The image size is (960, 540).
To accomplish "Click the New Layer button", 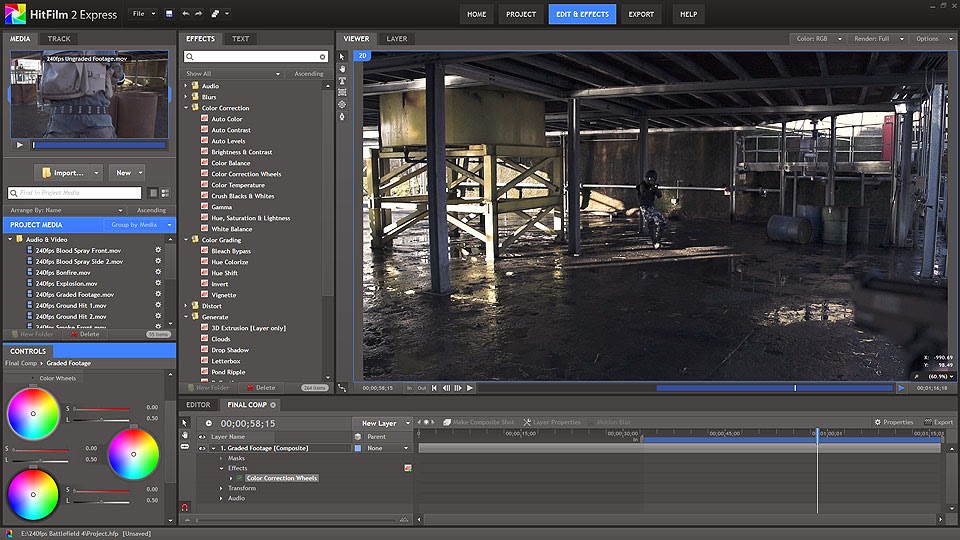I will 379,423.
